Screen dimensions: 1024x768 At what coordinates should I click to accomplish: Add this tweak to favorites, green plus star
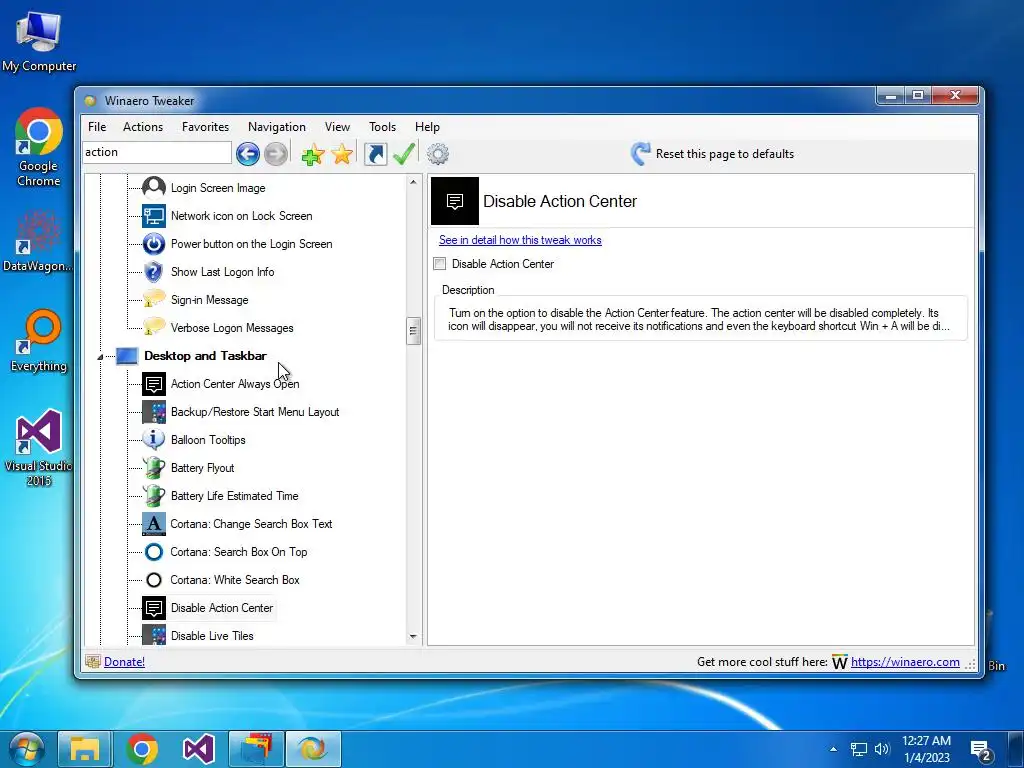click(313, 154)
